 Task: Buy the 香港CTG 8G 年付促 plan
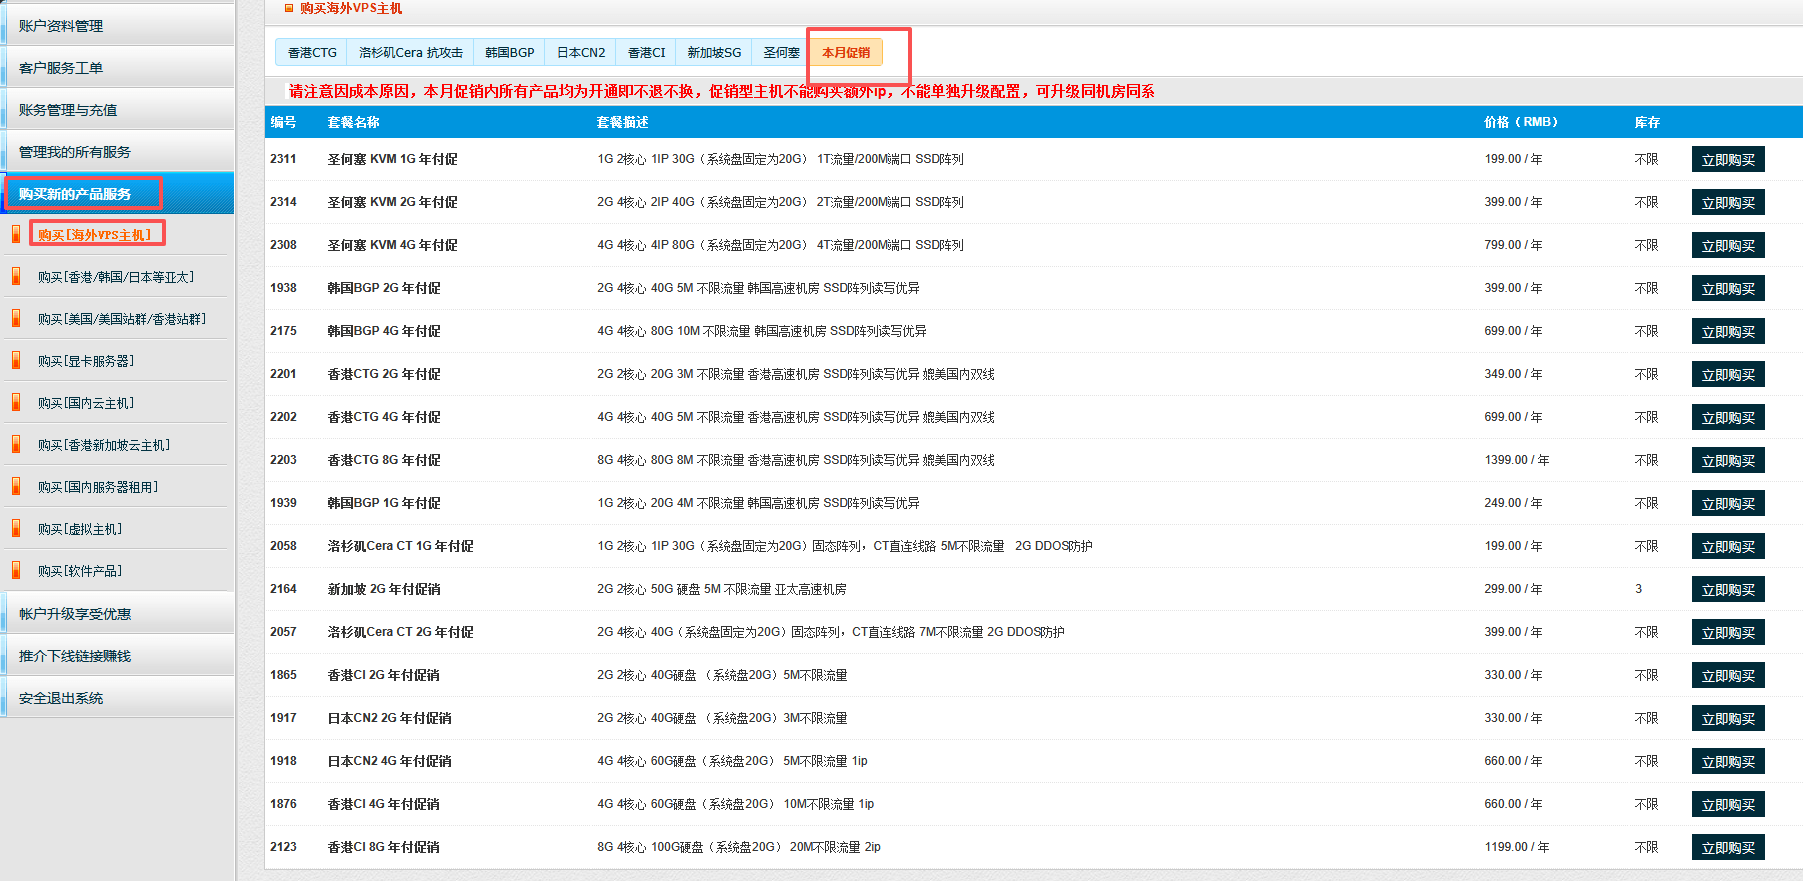1728,461
